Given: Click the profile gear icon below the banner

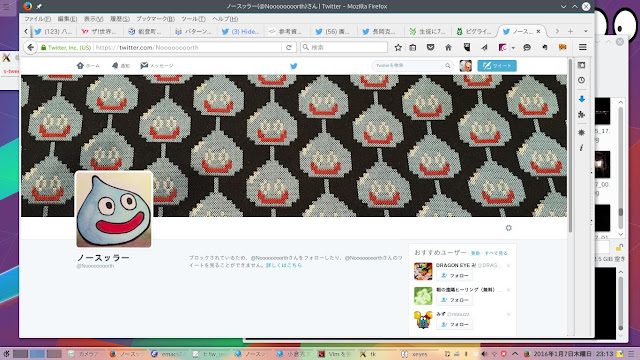Looking at the screenshot, I should (x=508, y=228).
